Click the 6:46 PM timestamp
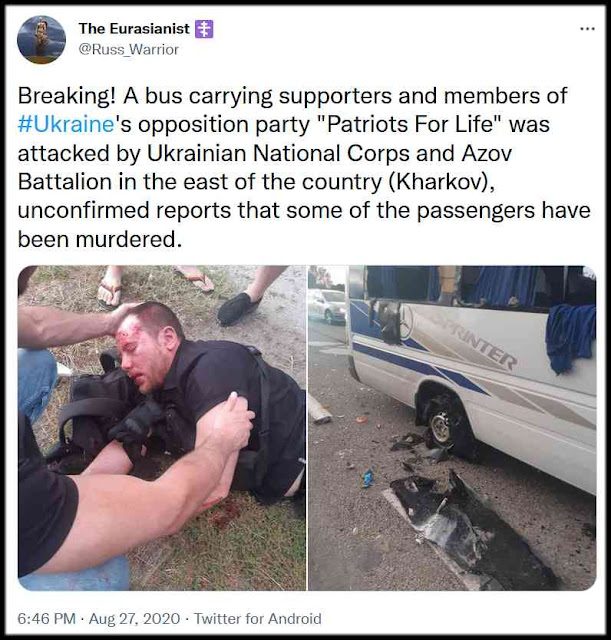Screen dimensions: 611x640 point(47,618)
